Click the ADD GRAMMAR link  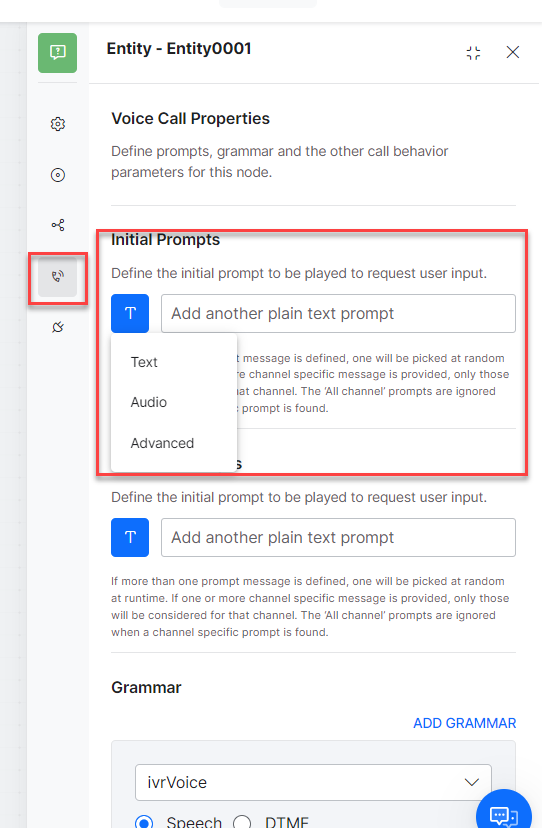tap(464, 723)
